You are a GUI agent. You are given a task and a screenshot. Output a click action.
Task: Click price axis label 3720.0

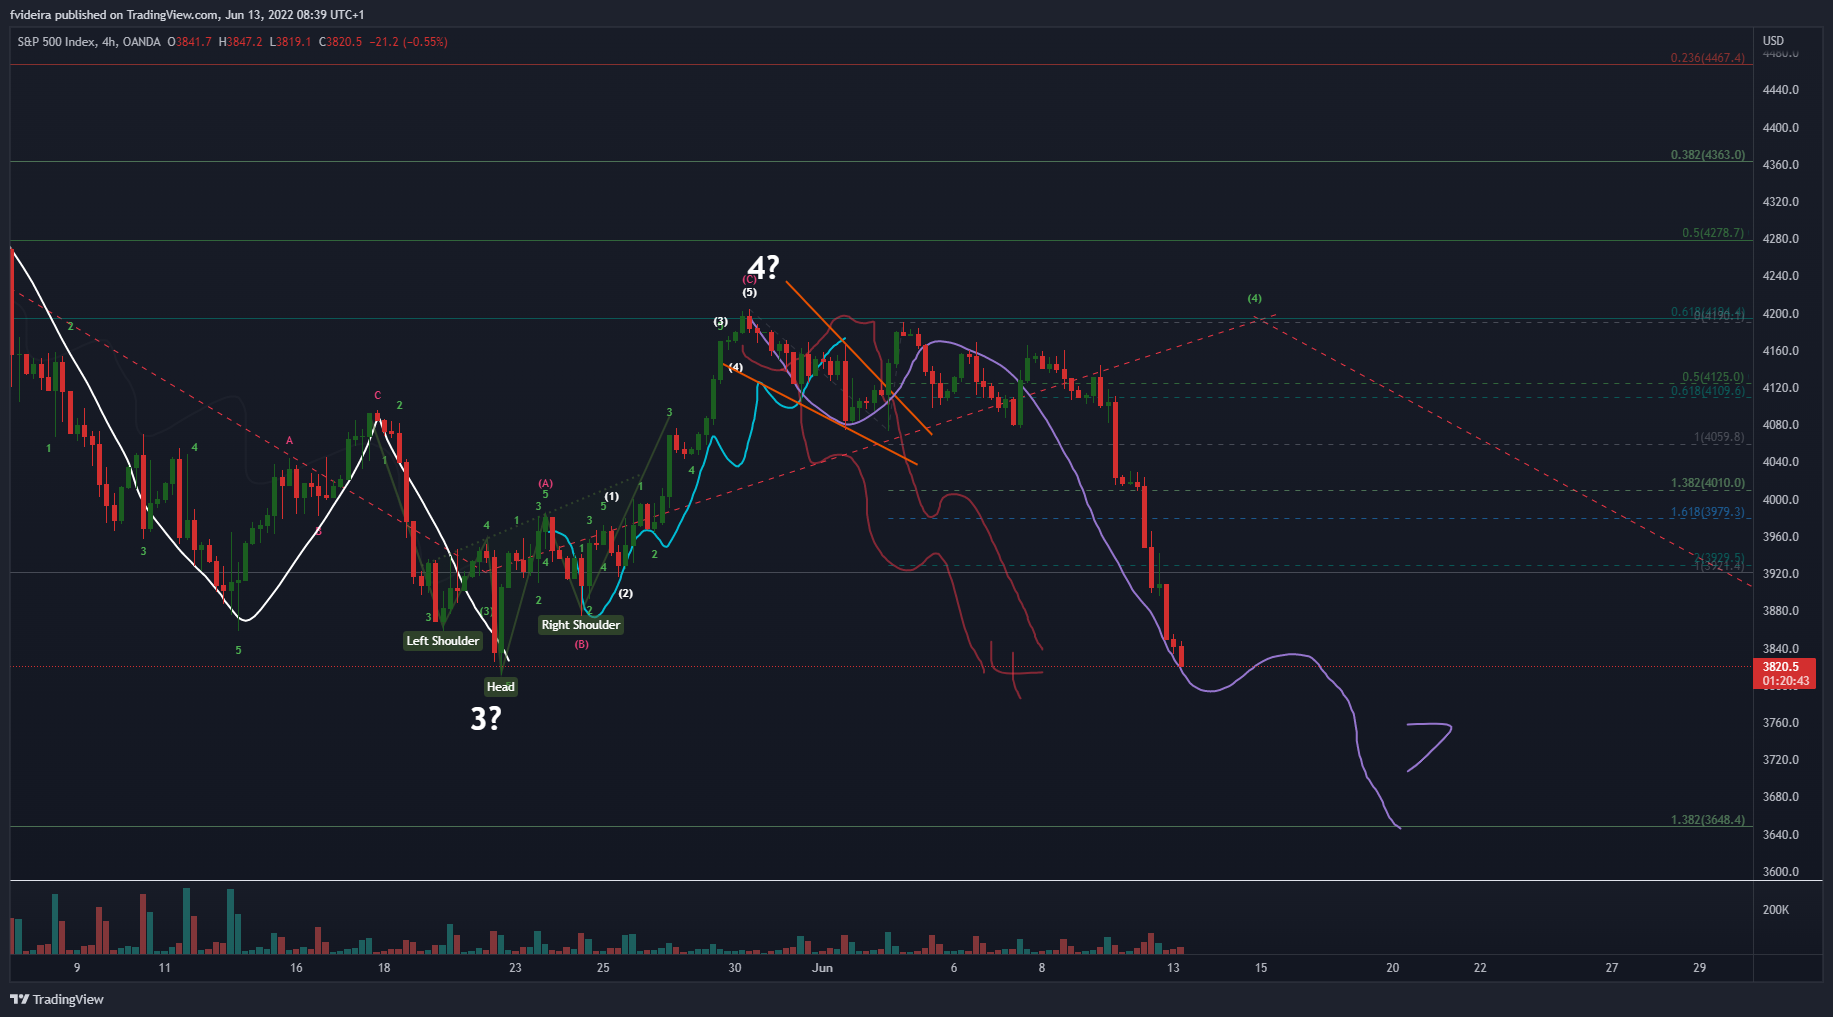click(x=1781, y=760)
